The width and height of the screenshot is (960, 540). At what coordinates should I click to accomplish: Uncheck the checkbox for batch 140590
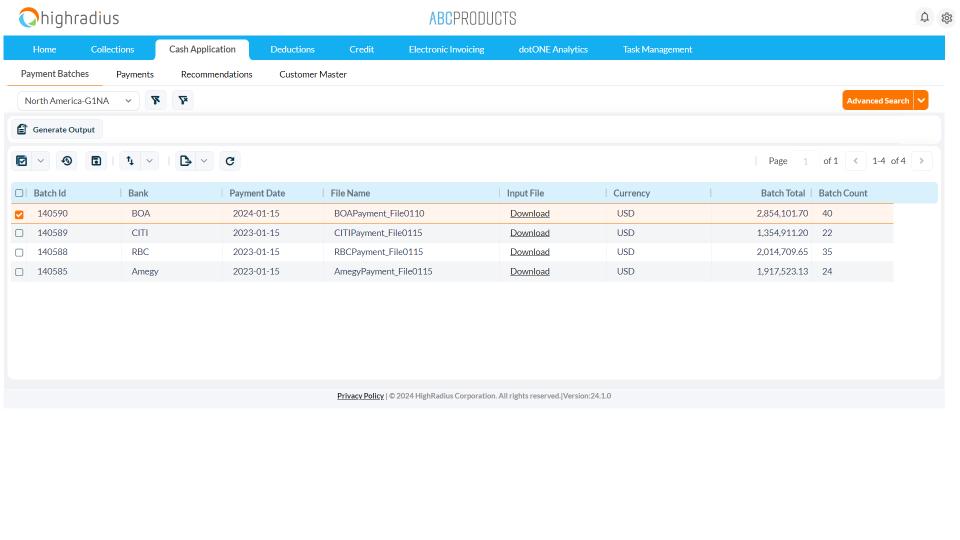19,214
